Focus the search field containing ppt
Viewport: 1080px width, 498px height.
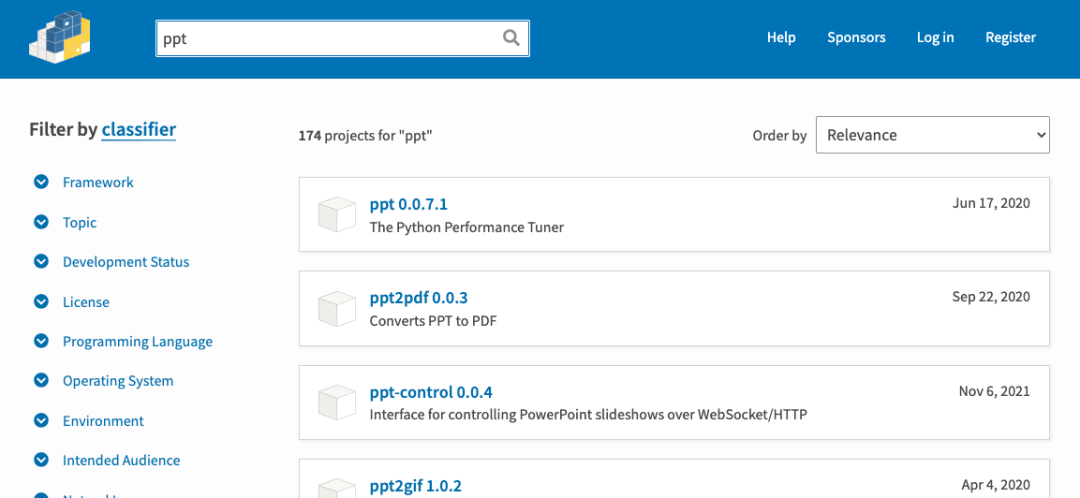328,39
